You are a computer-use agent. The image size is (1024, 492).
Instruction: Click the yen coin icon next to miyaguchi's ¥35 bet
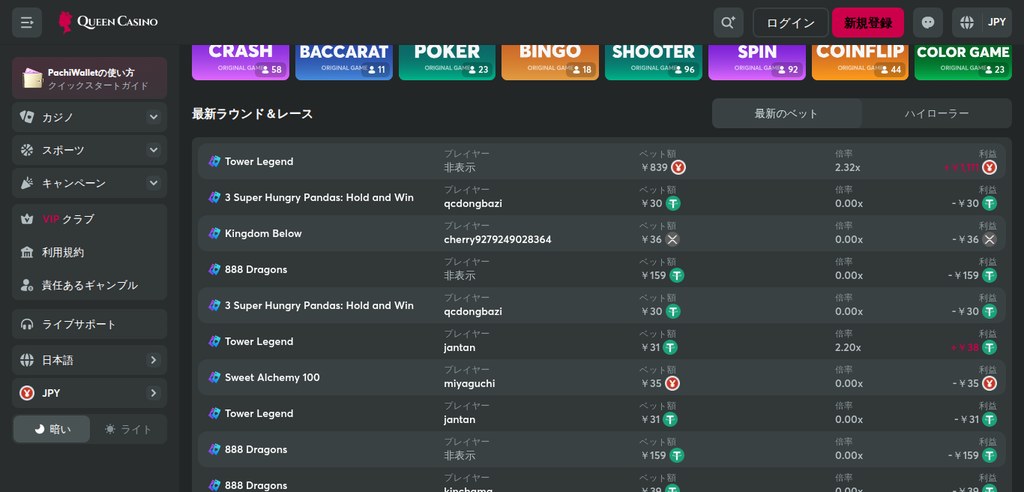tap(673, 383)
